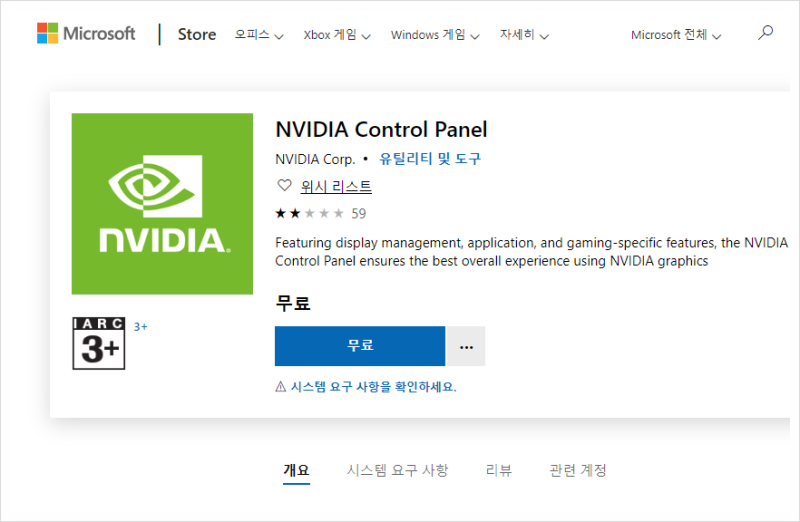Image resolution: width=800 pixels, height=522 pixels.
Task: Click the 무료 price heading
Action: 293,303
